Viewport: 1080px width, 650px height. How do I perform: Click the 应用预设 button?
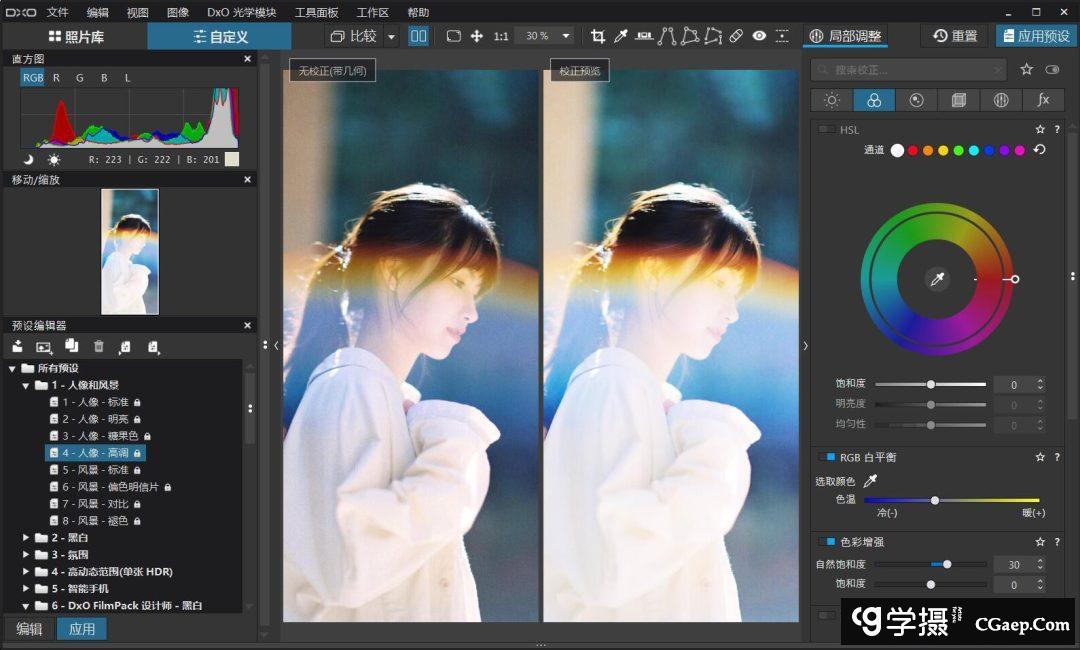point(1035,36)
